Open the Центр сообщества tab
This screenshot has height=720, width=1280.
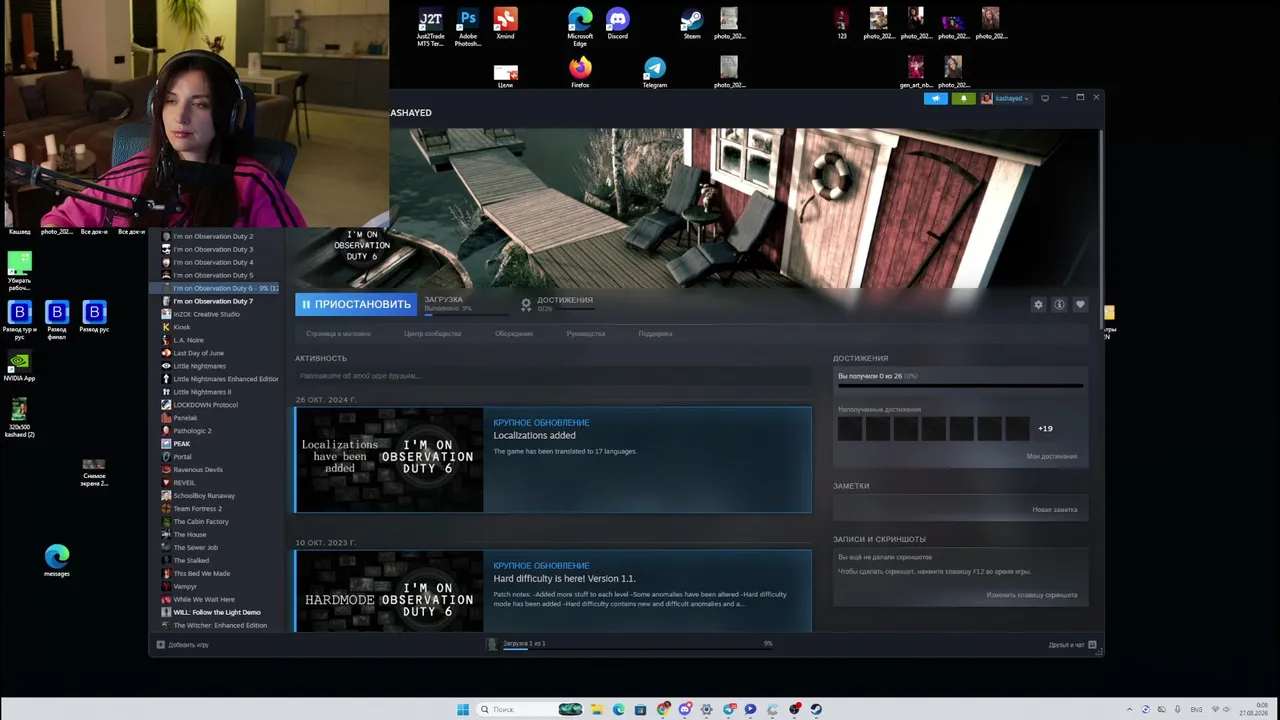432,333
